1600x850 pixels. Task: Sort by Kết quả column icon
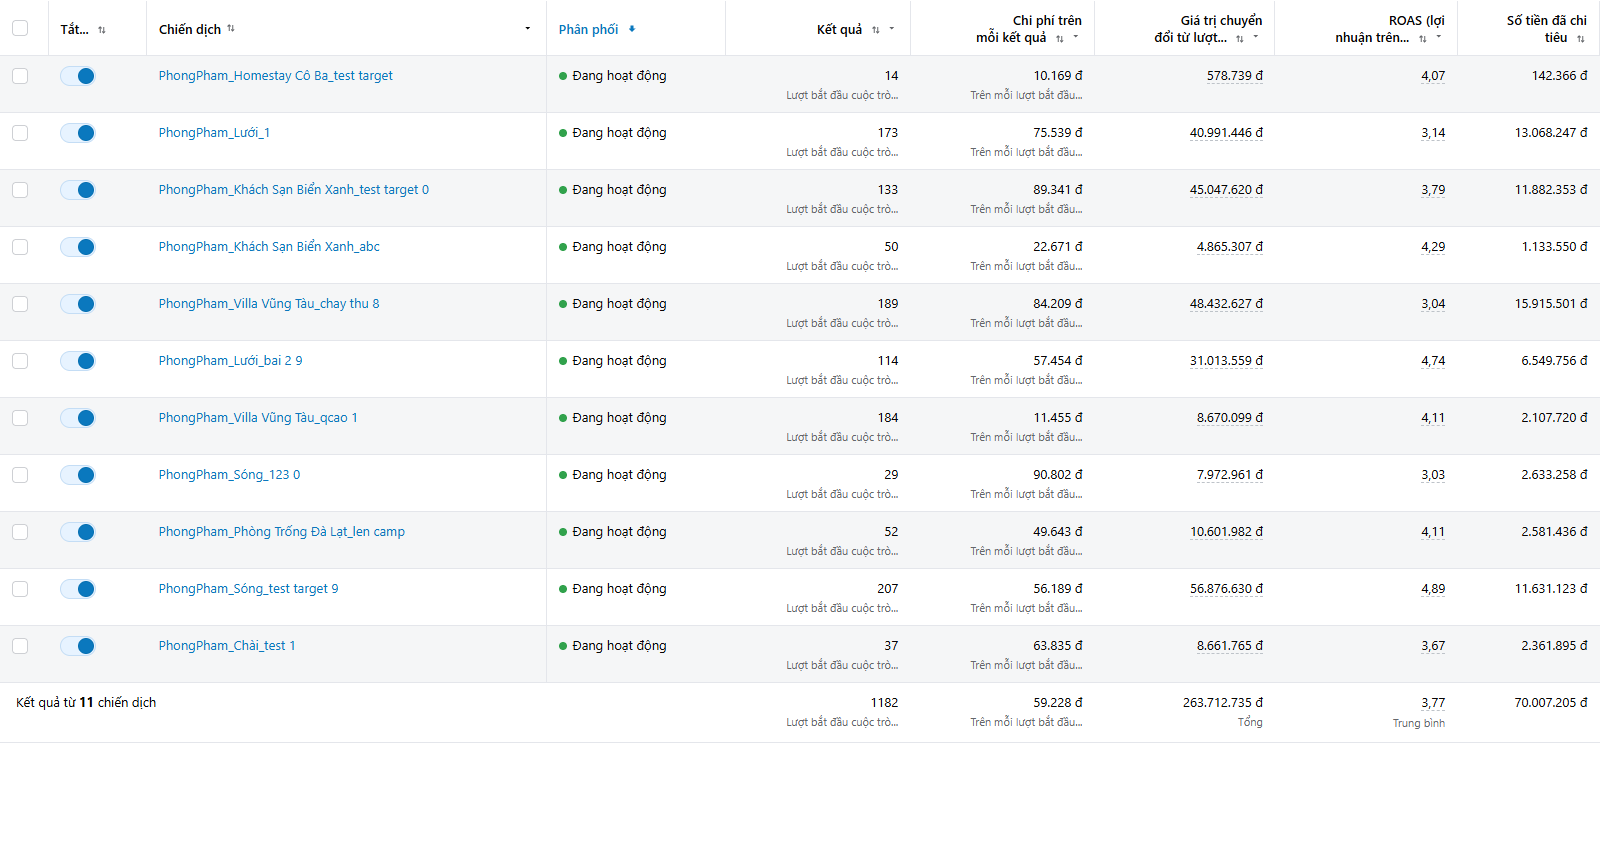pyautogui.click(x=876, y=30)
